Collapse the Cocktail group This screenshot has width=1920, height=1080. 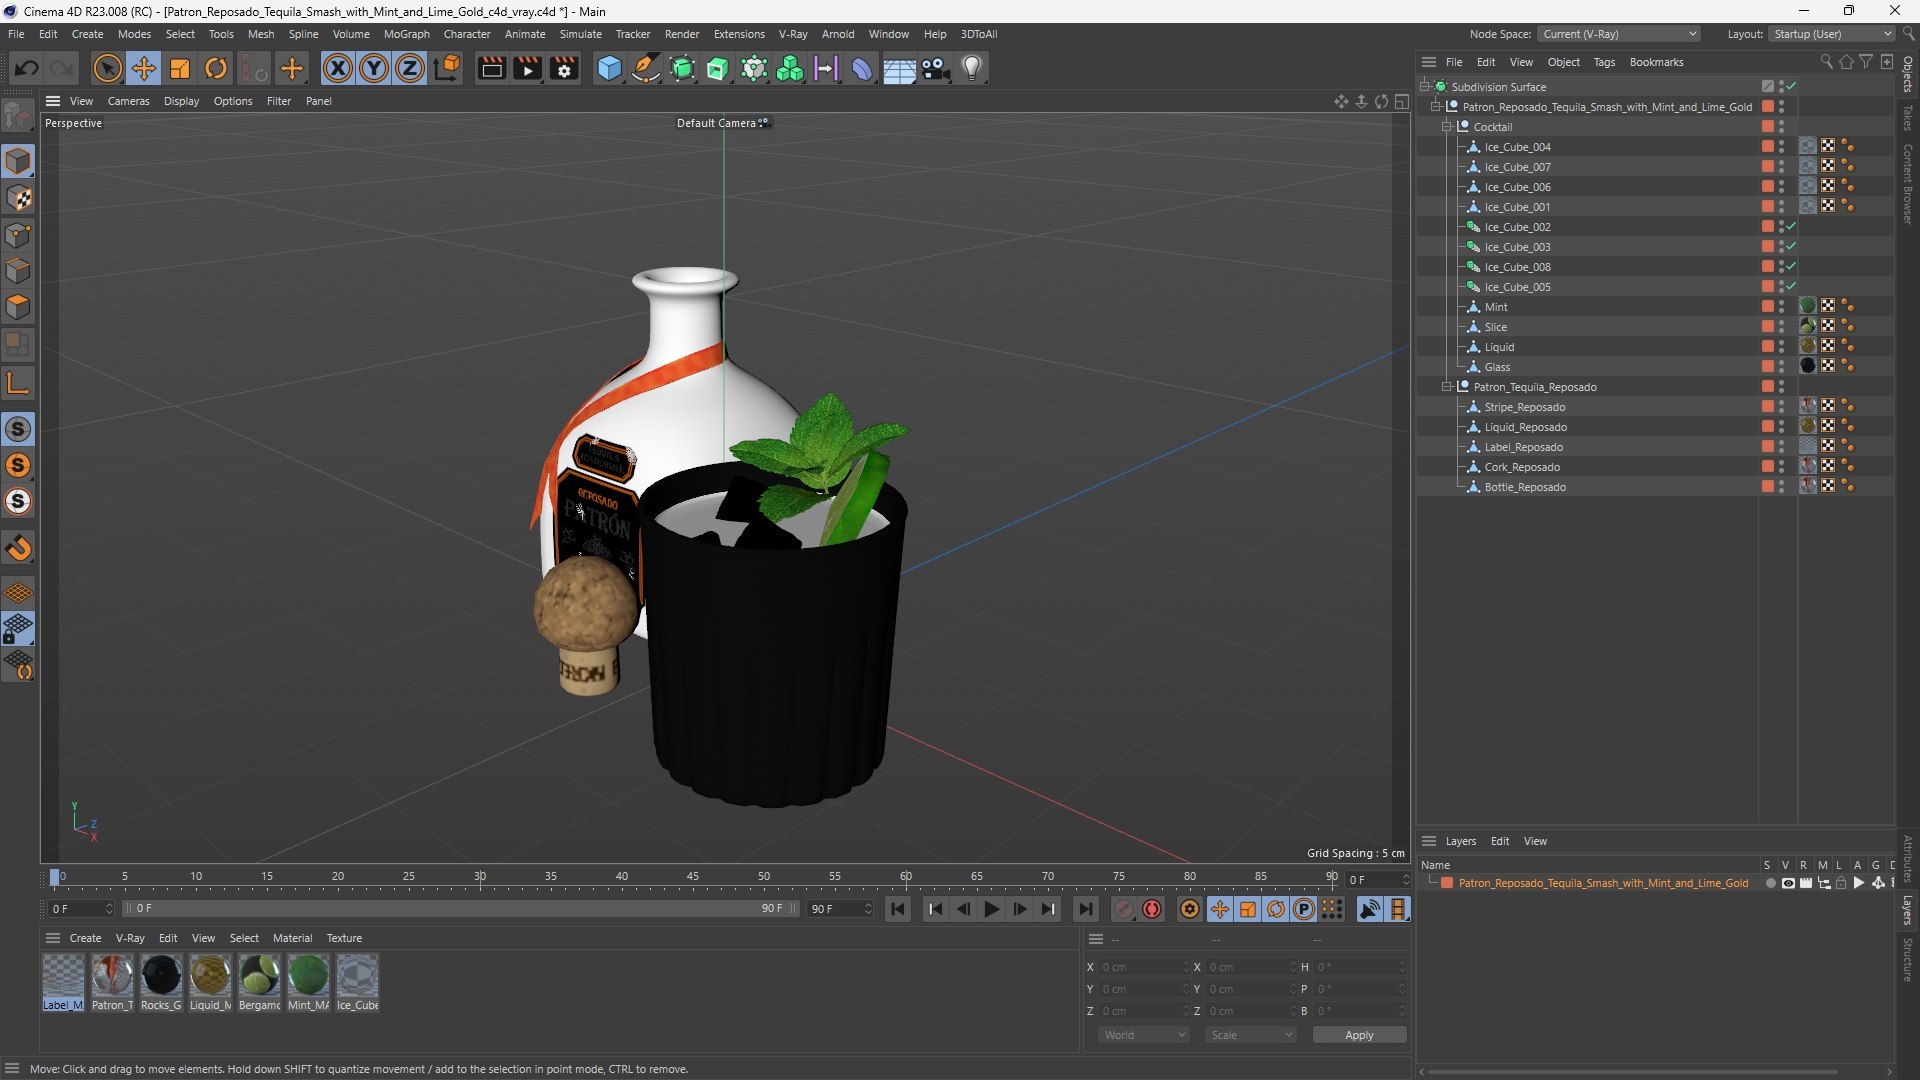(1446, 126)
